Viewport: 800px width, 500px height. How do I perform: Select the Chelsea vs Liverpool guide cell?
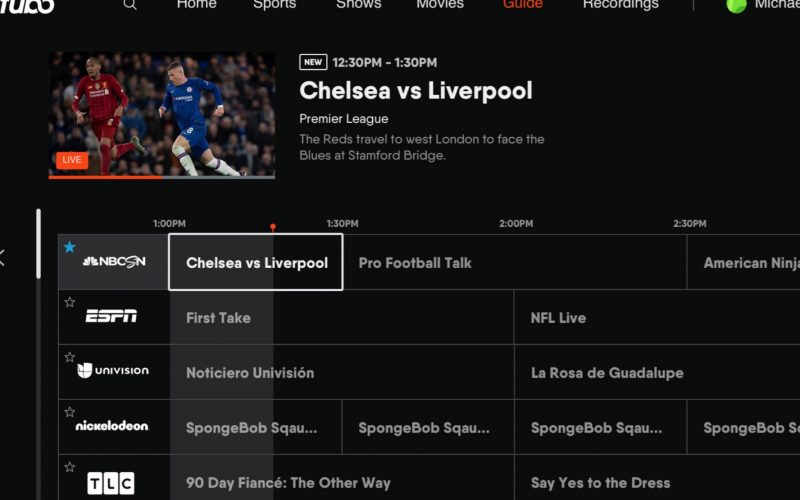click(x=256, y=263)
